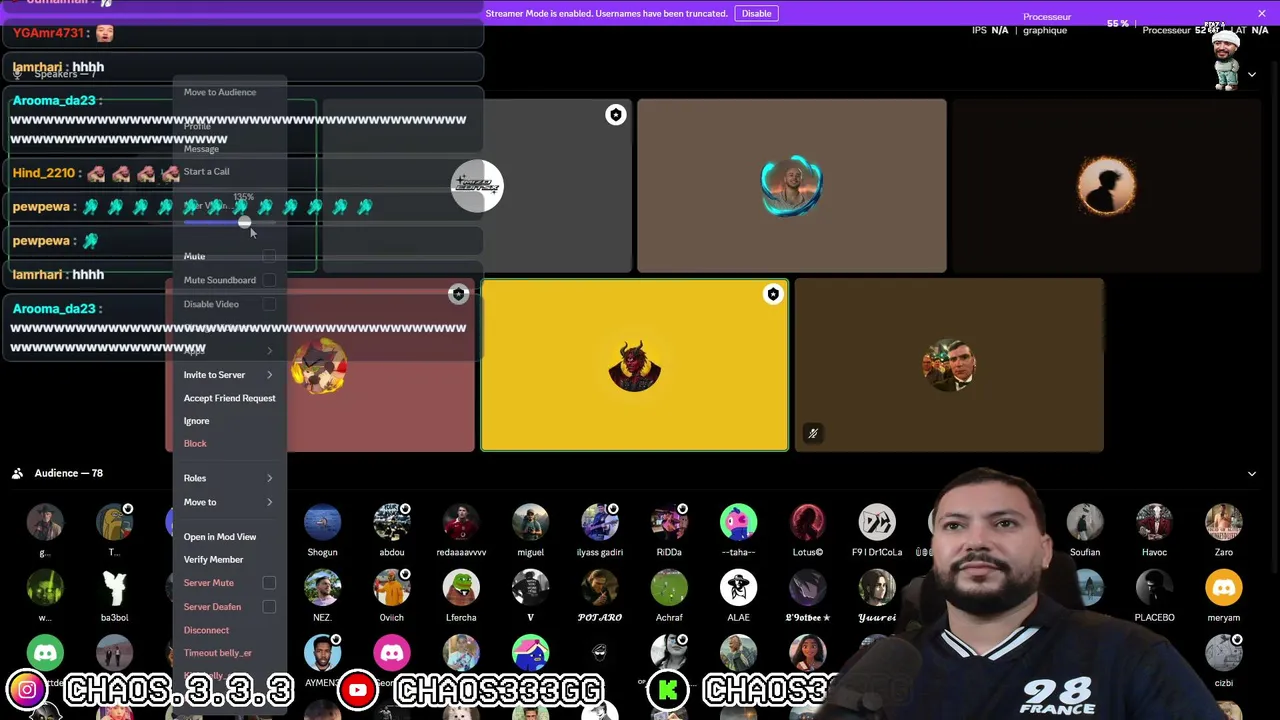Screen dimensions: 1280x720
Task: Click redaaaavvvv's audience avatar
Action: click(x=461, y=522)
